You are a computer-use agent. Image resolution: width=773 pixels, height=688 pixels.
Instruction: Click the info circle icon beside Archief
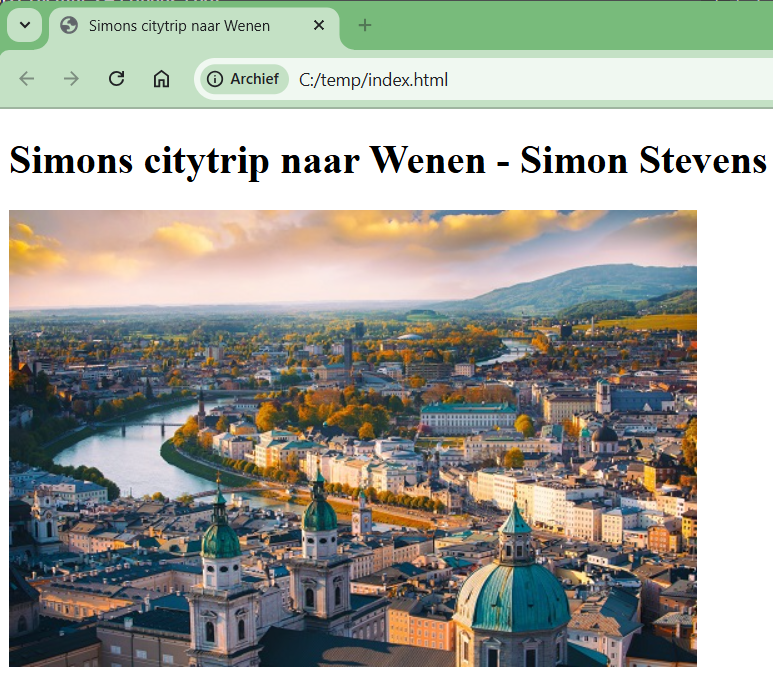point(214,79)
